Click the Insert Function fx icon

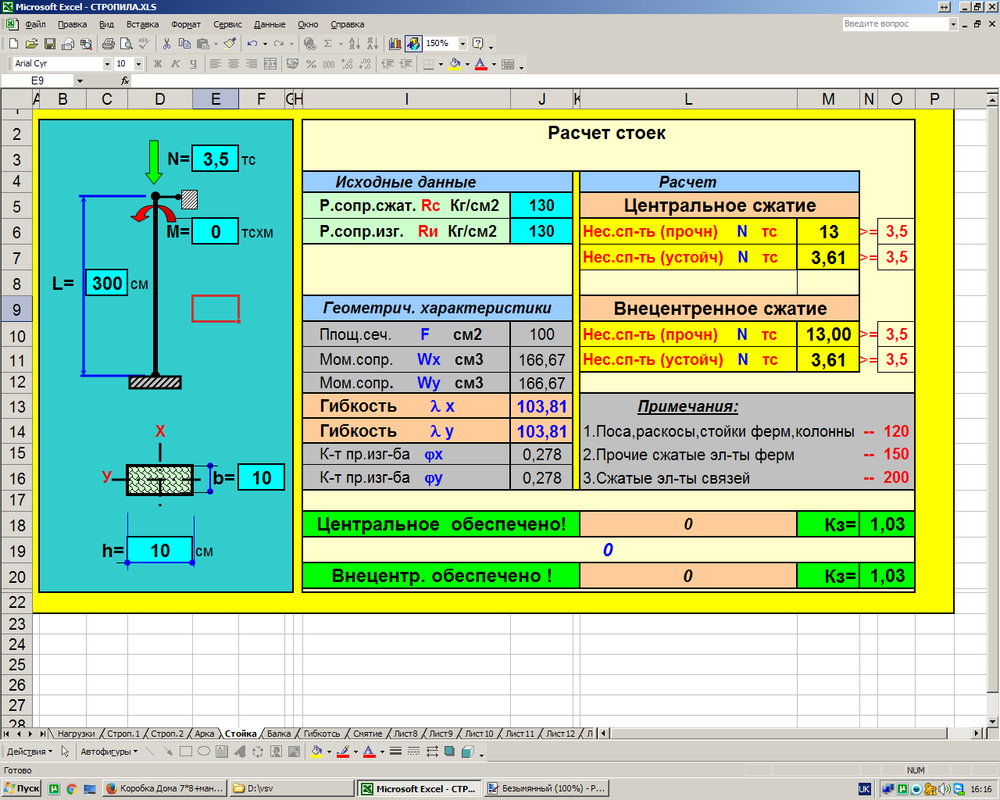click(x=125, y=80)
